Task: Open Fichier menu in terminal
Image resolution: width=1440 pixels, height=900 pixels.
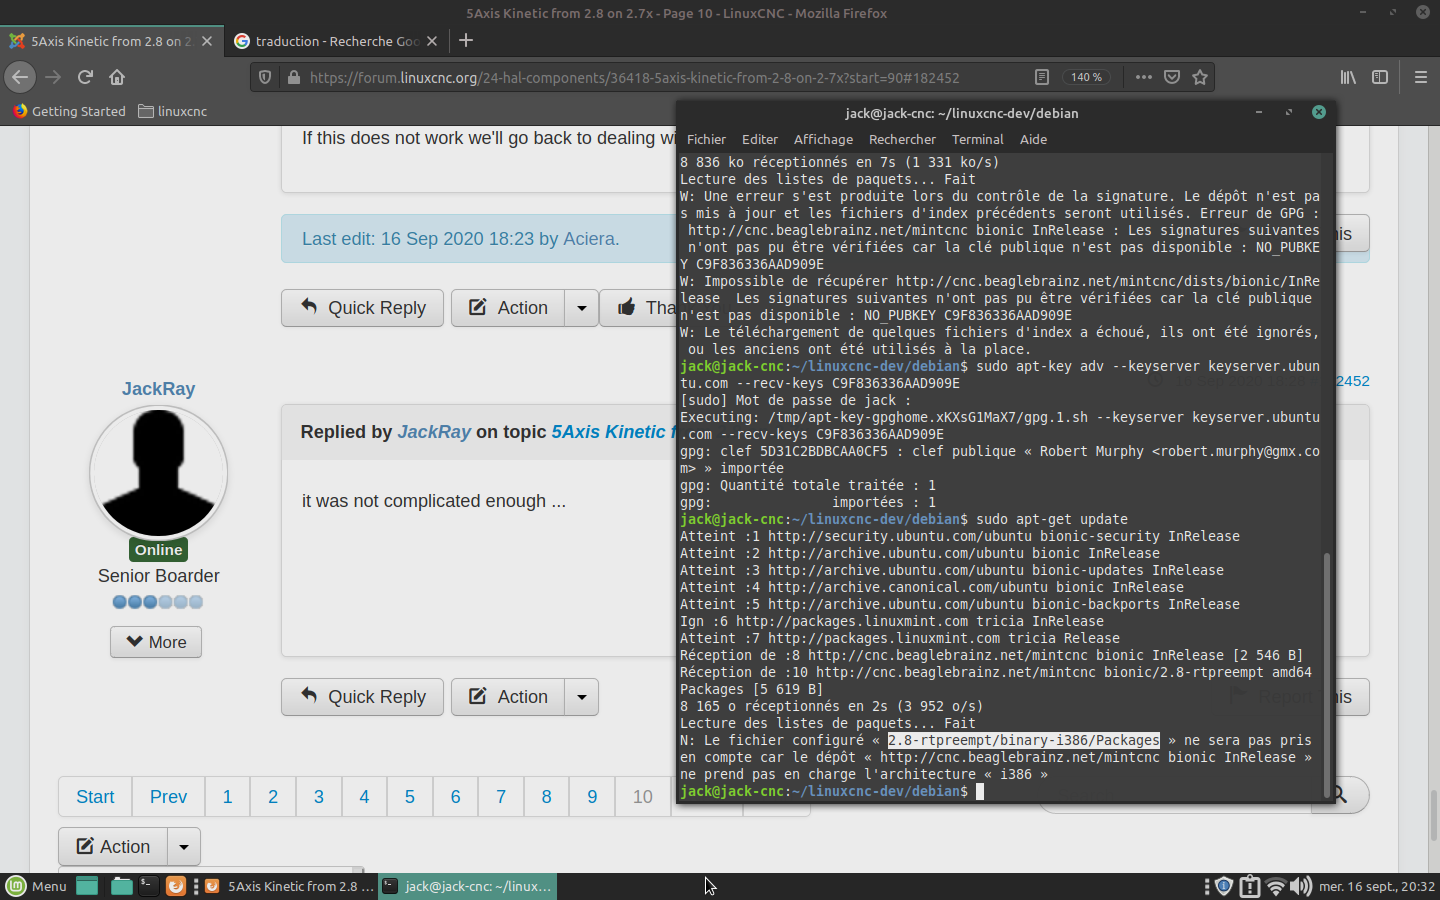Action: coord(706,139)
